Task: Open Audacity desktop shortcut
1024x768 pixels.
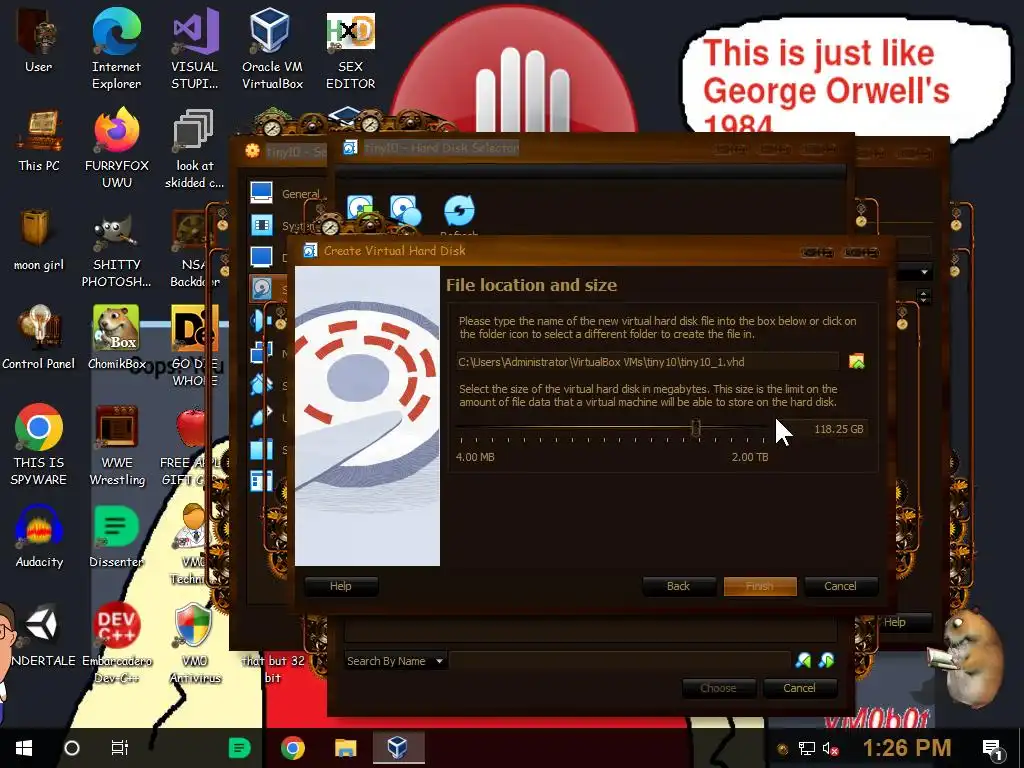Action: pyautogui.click(x=39, y=536)
